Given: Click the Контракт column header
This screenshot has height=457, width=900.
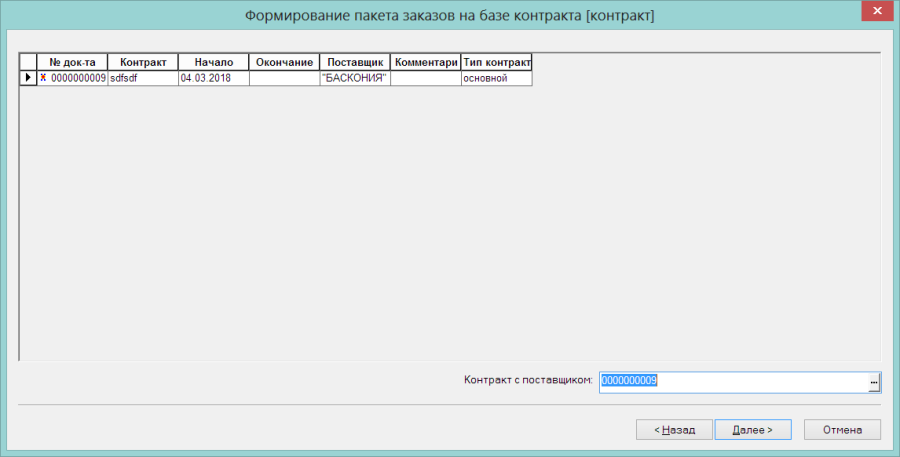Looking at the screenshot, I should (143, 62).
